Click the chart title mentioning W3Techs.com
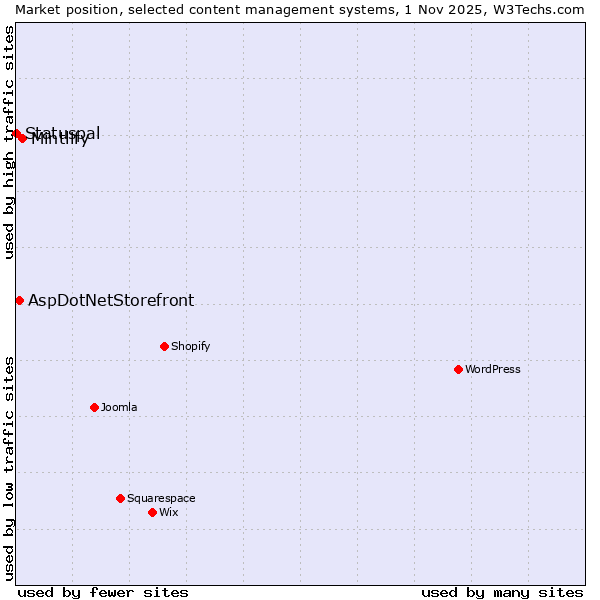The height and width of the screenshot is (600, 600). tap(300, 9)
